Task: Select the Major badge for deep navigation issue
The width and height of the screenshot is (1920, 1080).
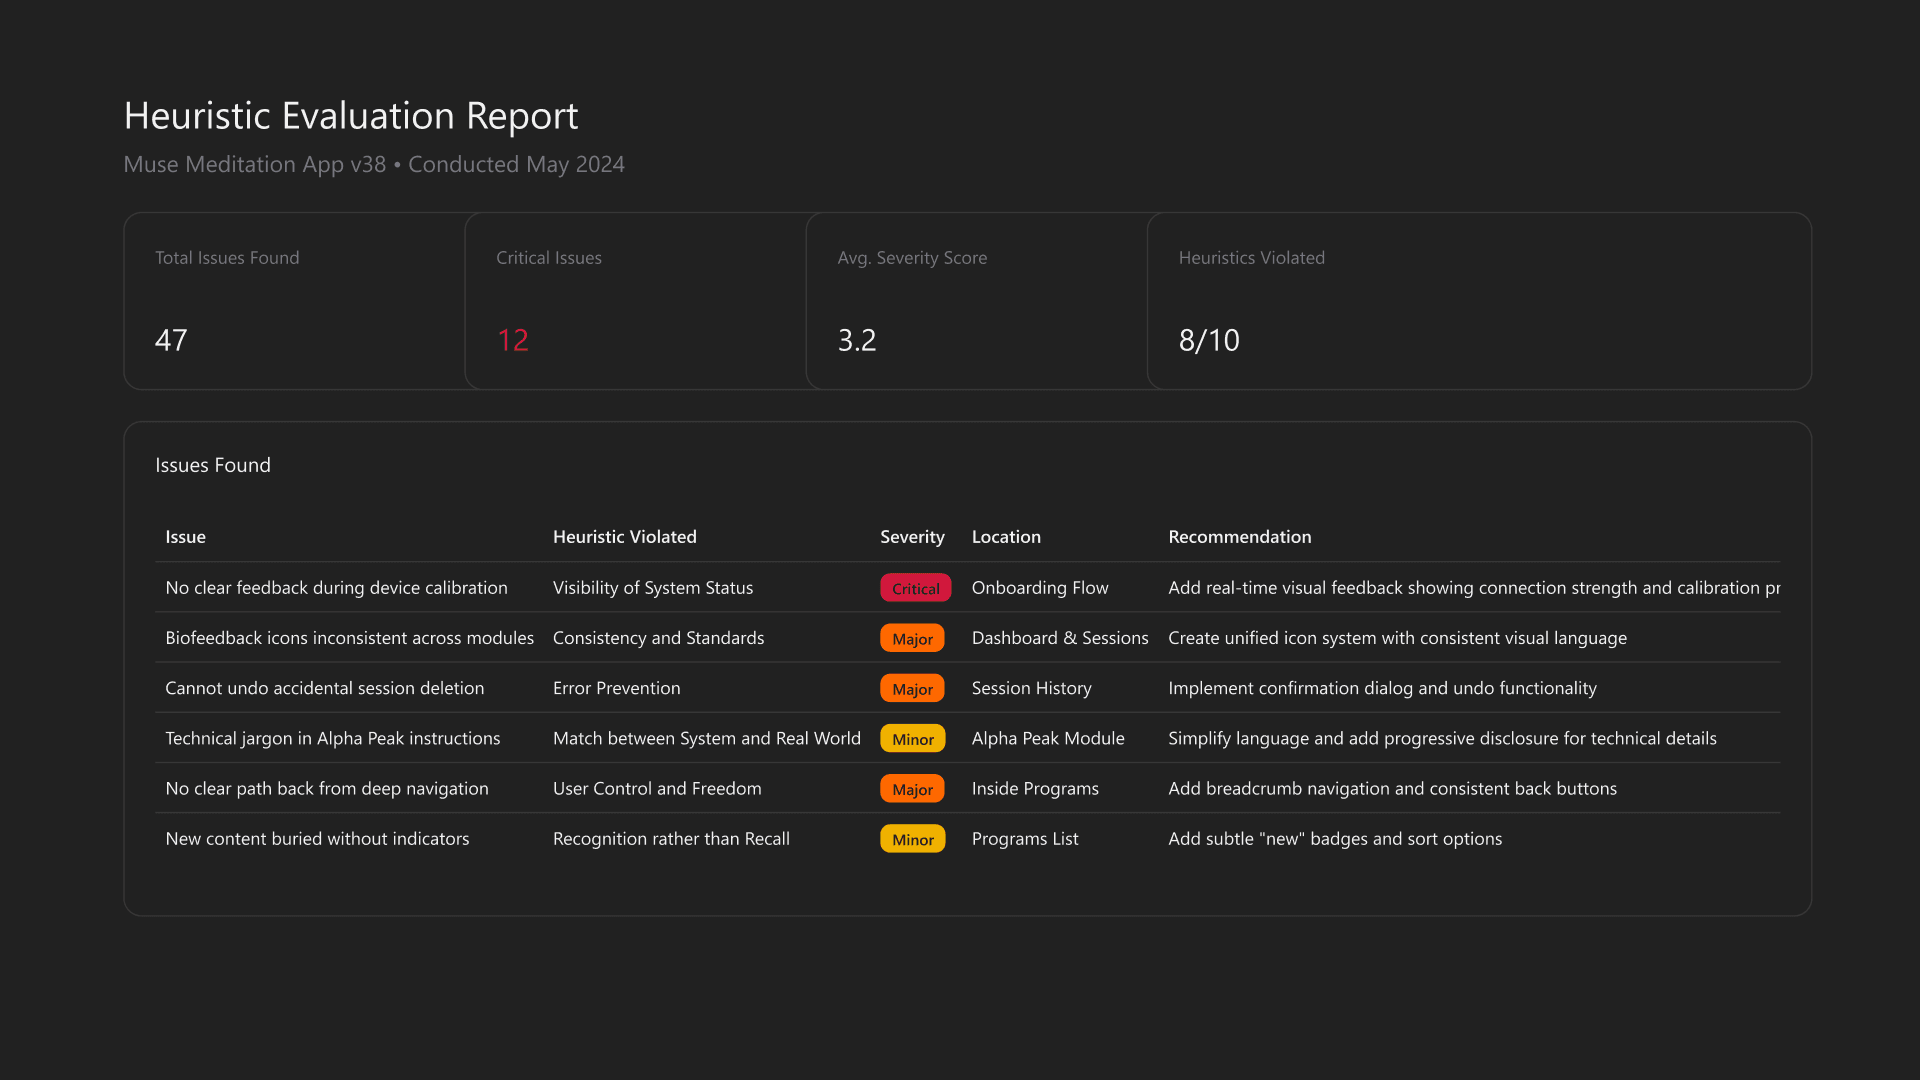Action: click(x=911, y=788)
